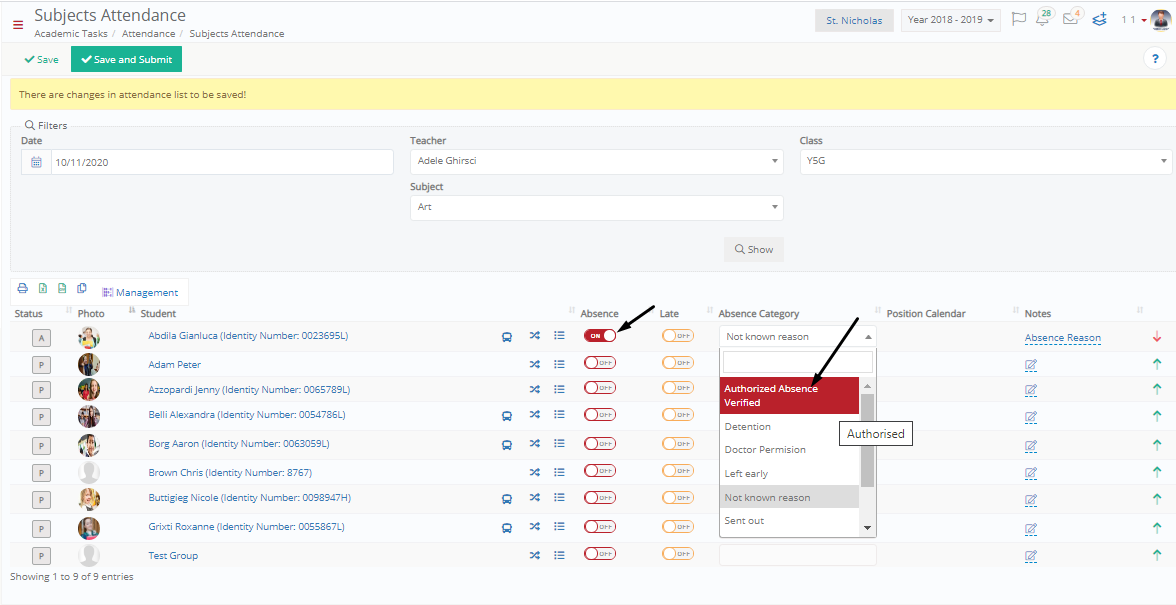Click list icon for Brown Chris
Viewport: 1176px width, 605px height.
tap(559, 472)
